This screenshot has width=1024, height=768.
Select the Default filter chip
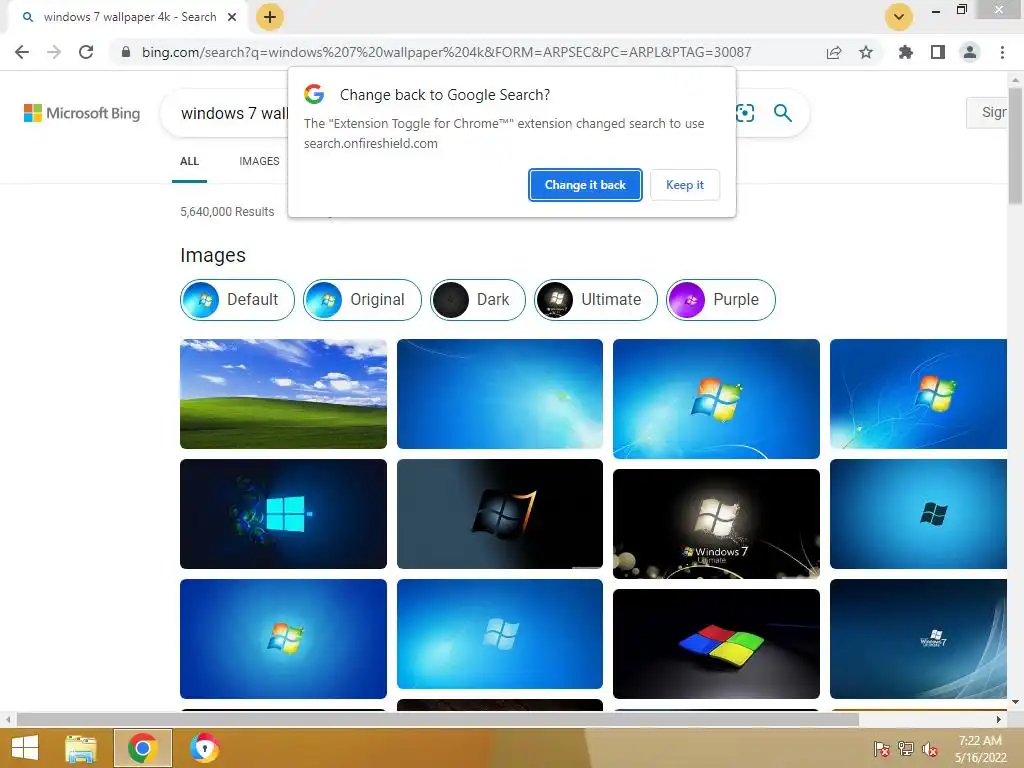[x=237, y=300]
